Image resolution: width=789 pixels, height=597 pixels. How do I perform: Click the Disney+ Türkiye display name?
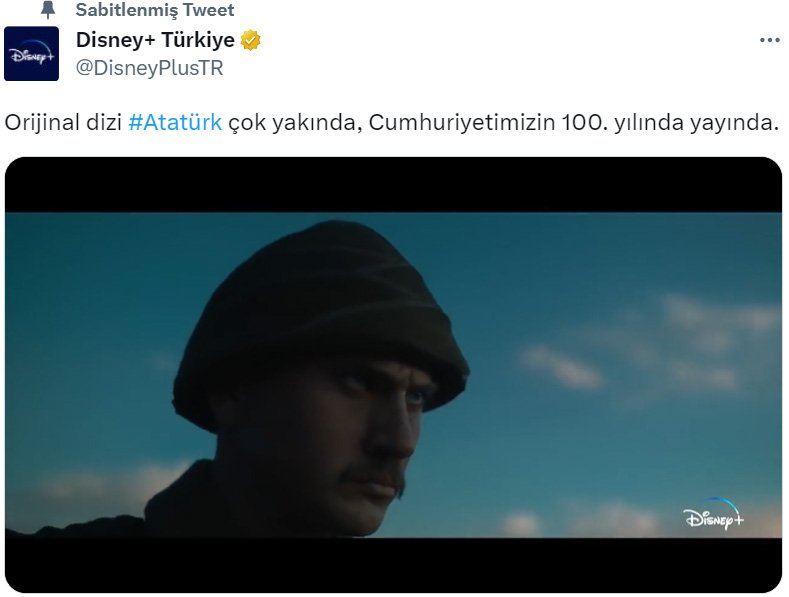point(155,40)
